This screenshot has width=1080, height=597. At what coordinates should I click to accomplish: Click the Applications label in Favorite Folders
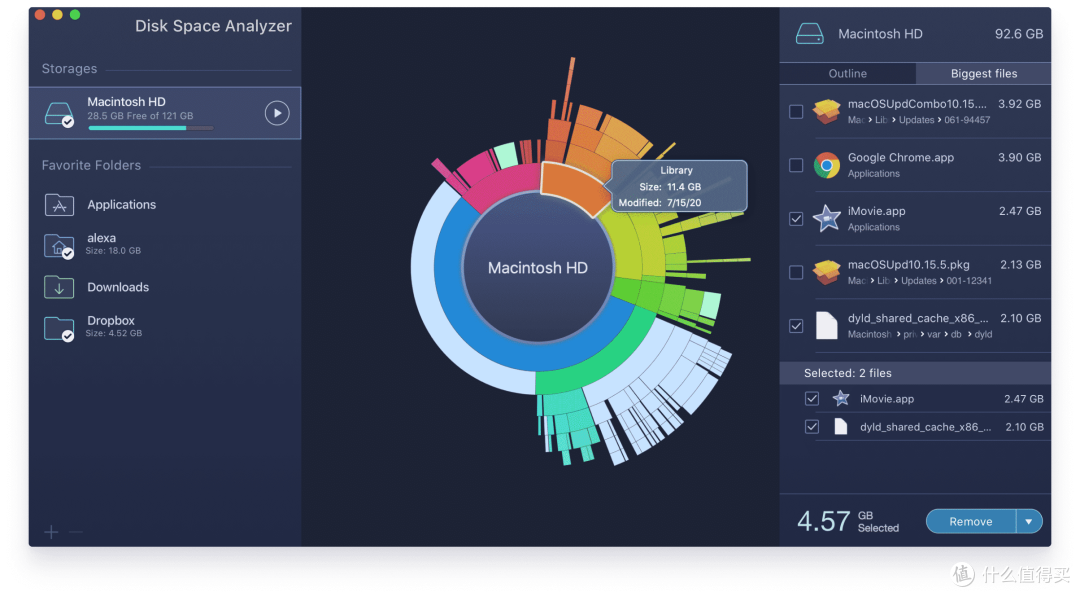pyautogui.click(x=121, y=205)
